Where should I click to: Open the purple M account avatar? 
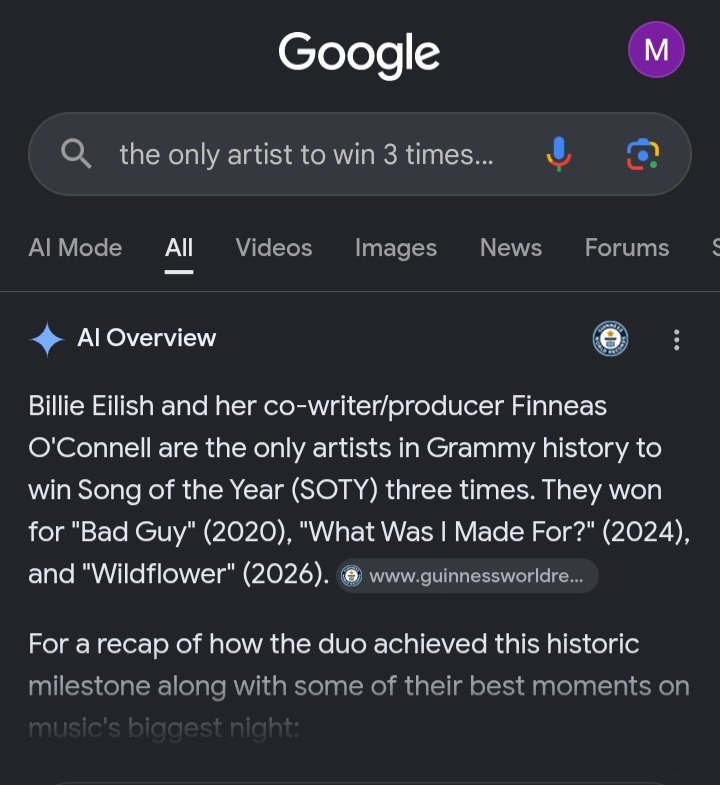click(656, 50)
